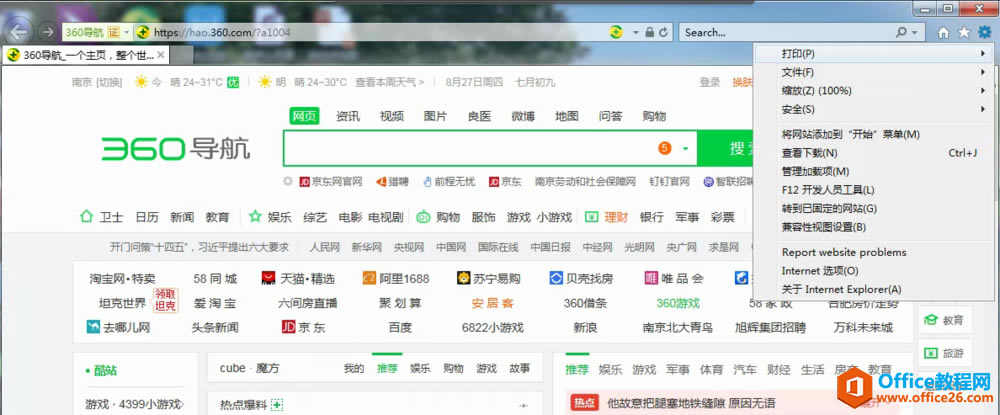
Task: Select the 网页 search tab
Action: (304, 116)
